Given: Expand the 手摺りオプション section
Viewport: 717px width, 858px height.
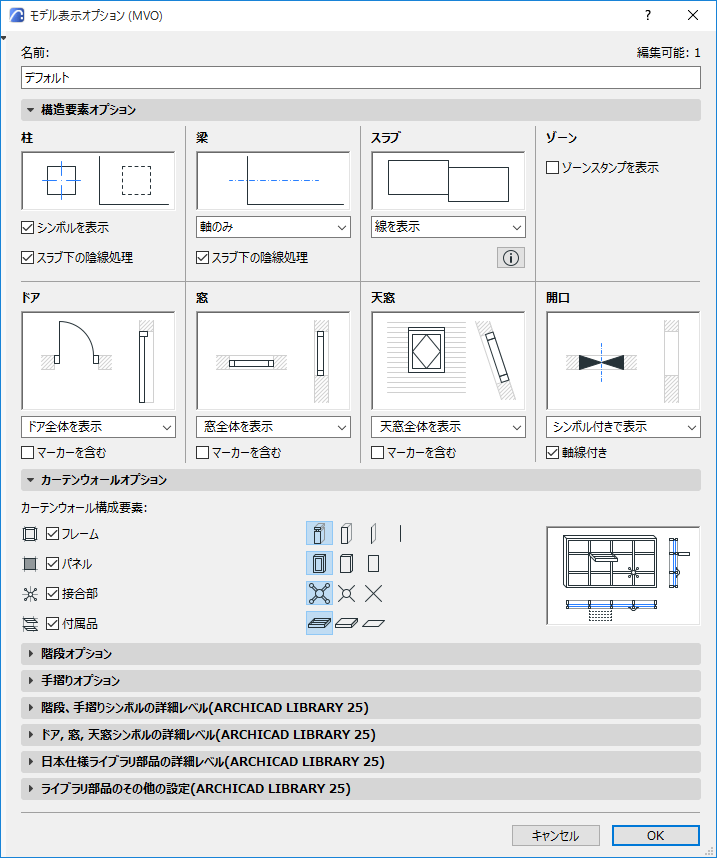Looking at the screenshot, I should tap(361, 681).
